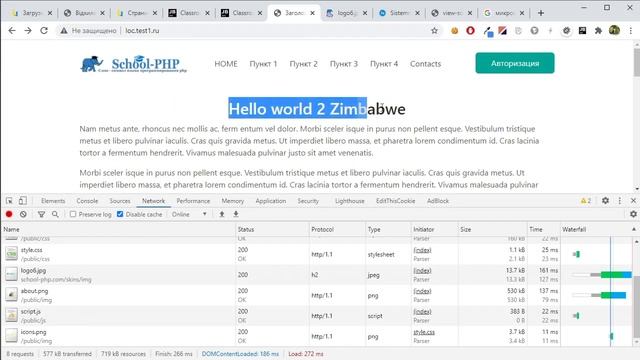This screenshot has width=640, height=360.
Task: Open the network filter funnel
Action: [41, 214]
